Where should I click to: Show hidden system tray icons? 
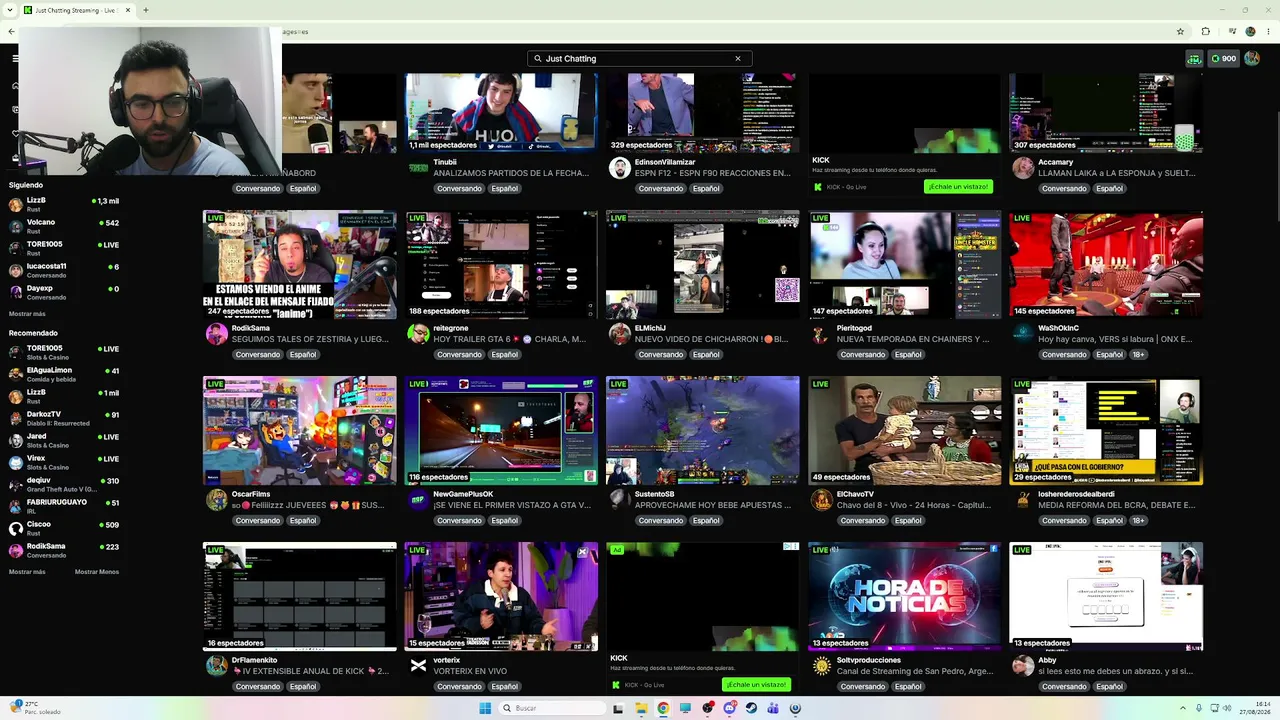[x=1183, y=708]
